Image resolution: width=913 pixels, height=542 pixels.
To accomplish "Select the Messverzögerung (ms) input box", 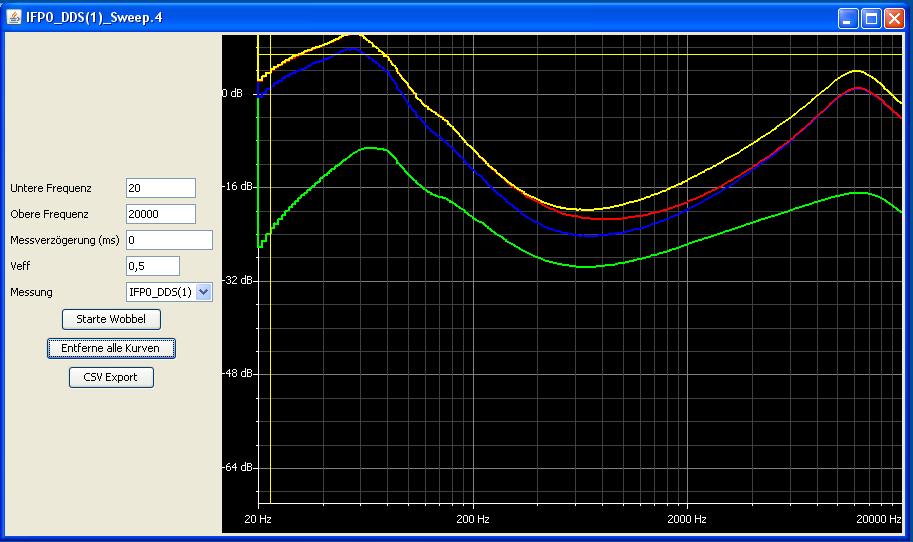I will coord(169,240).
